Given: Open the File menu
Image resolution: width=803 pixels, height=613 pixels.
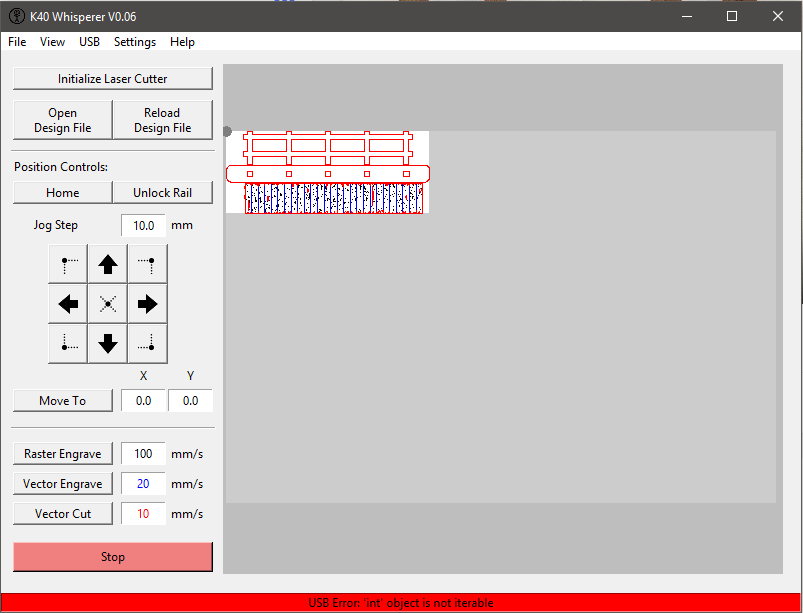Looking at the screenshot, I should [17, 42].
